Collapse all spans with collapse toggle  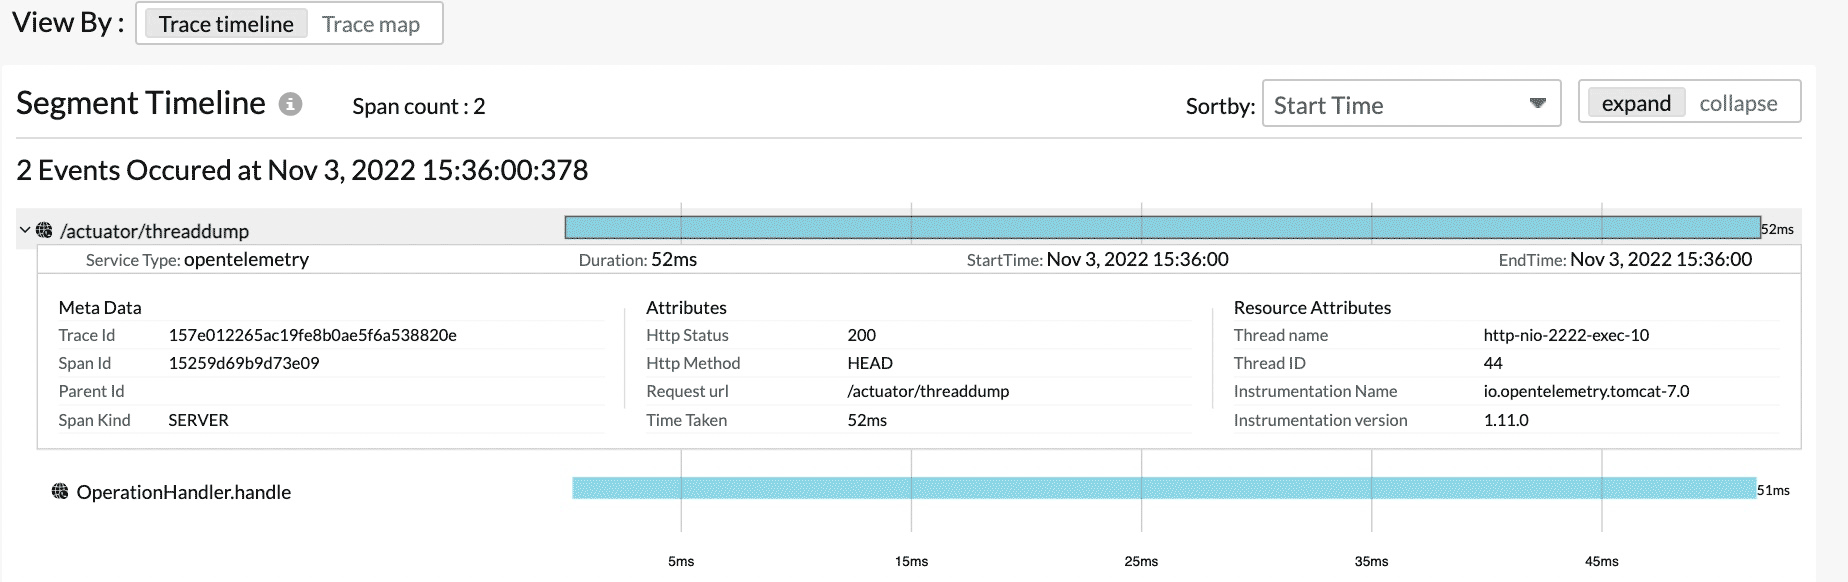(x=1738, y=103)
